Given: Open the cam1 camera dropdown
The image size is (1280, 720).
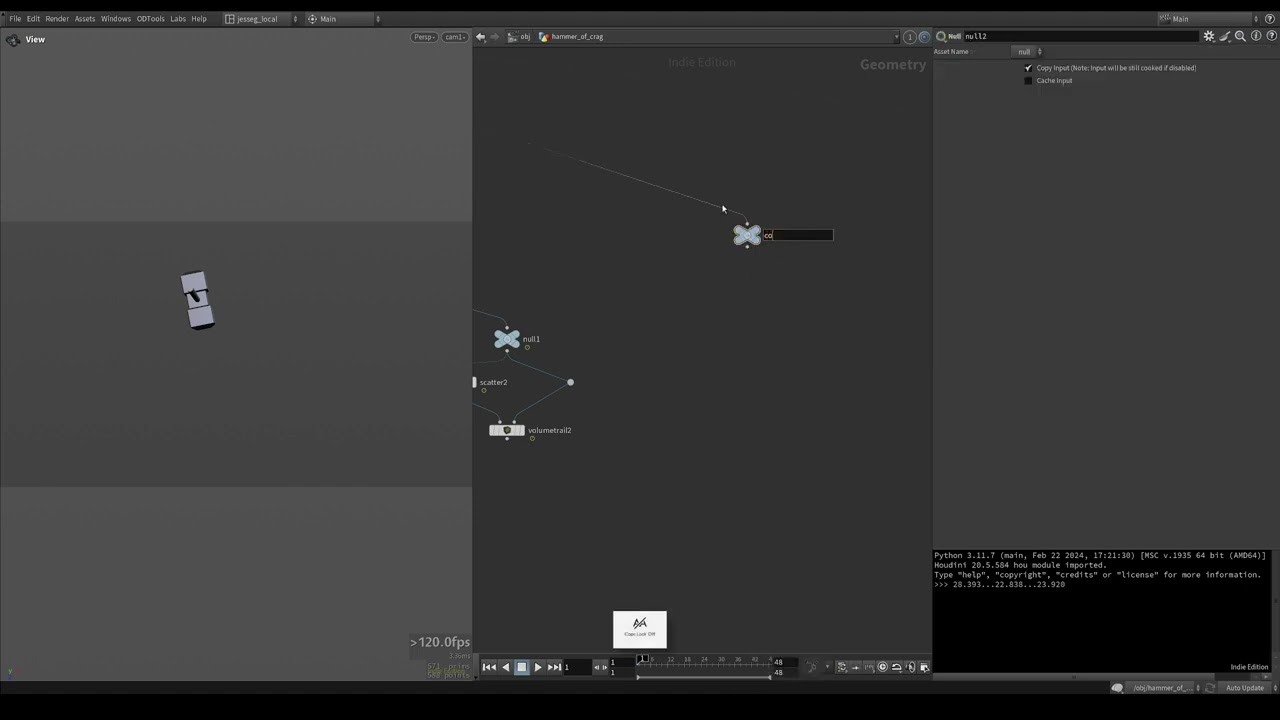Looking at the screenshot, I should pos(455,37).
